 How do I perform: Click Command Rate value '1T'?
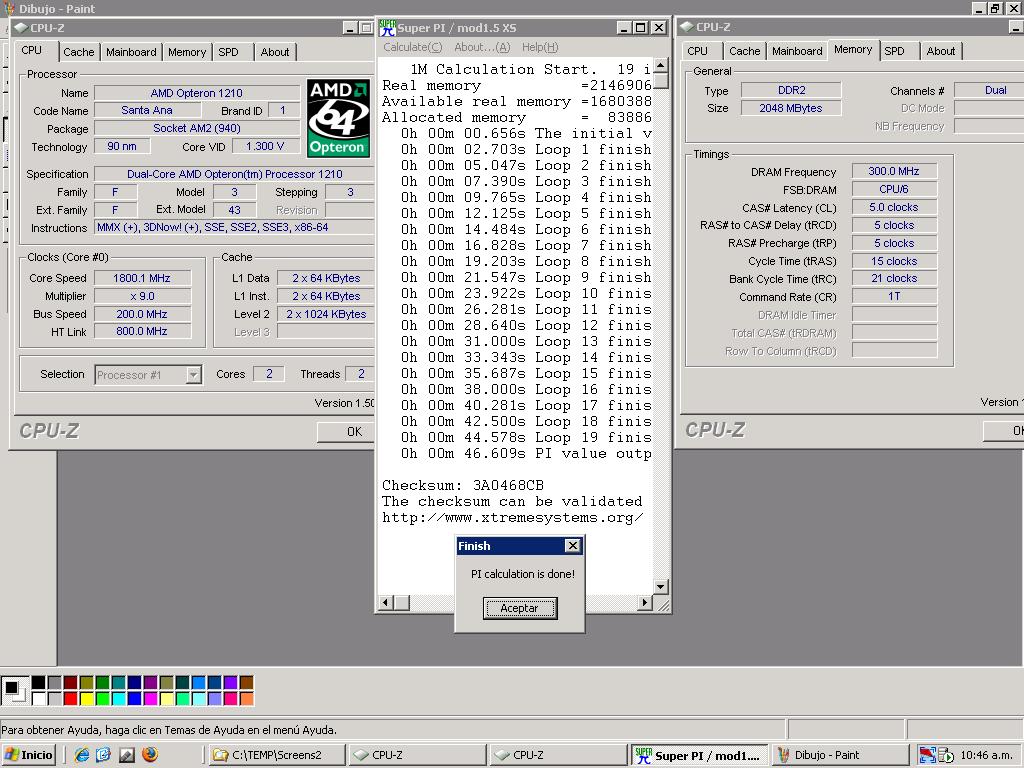[894, 296]
